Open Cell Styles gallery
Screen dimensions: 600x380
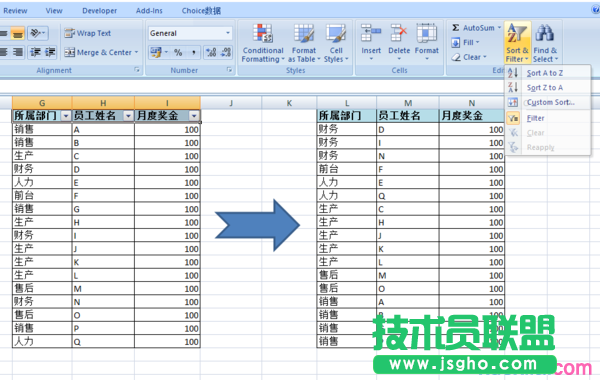(x=336, y=43)
